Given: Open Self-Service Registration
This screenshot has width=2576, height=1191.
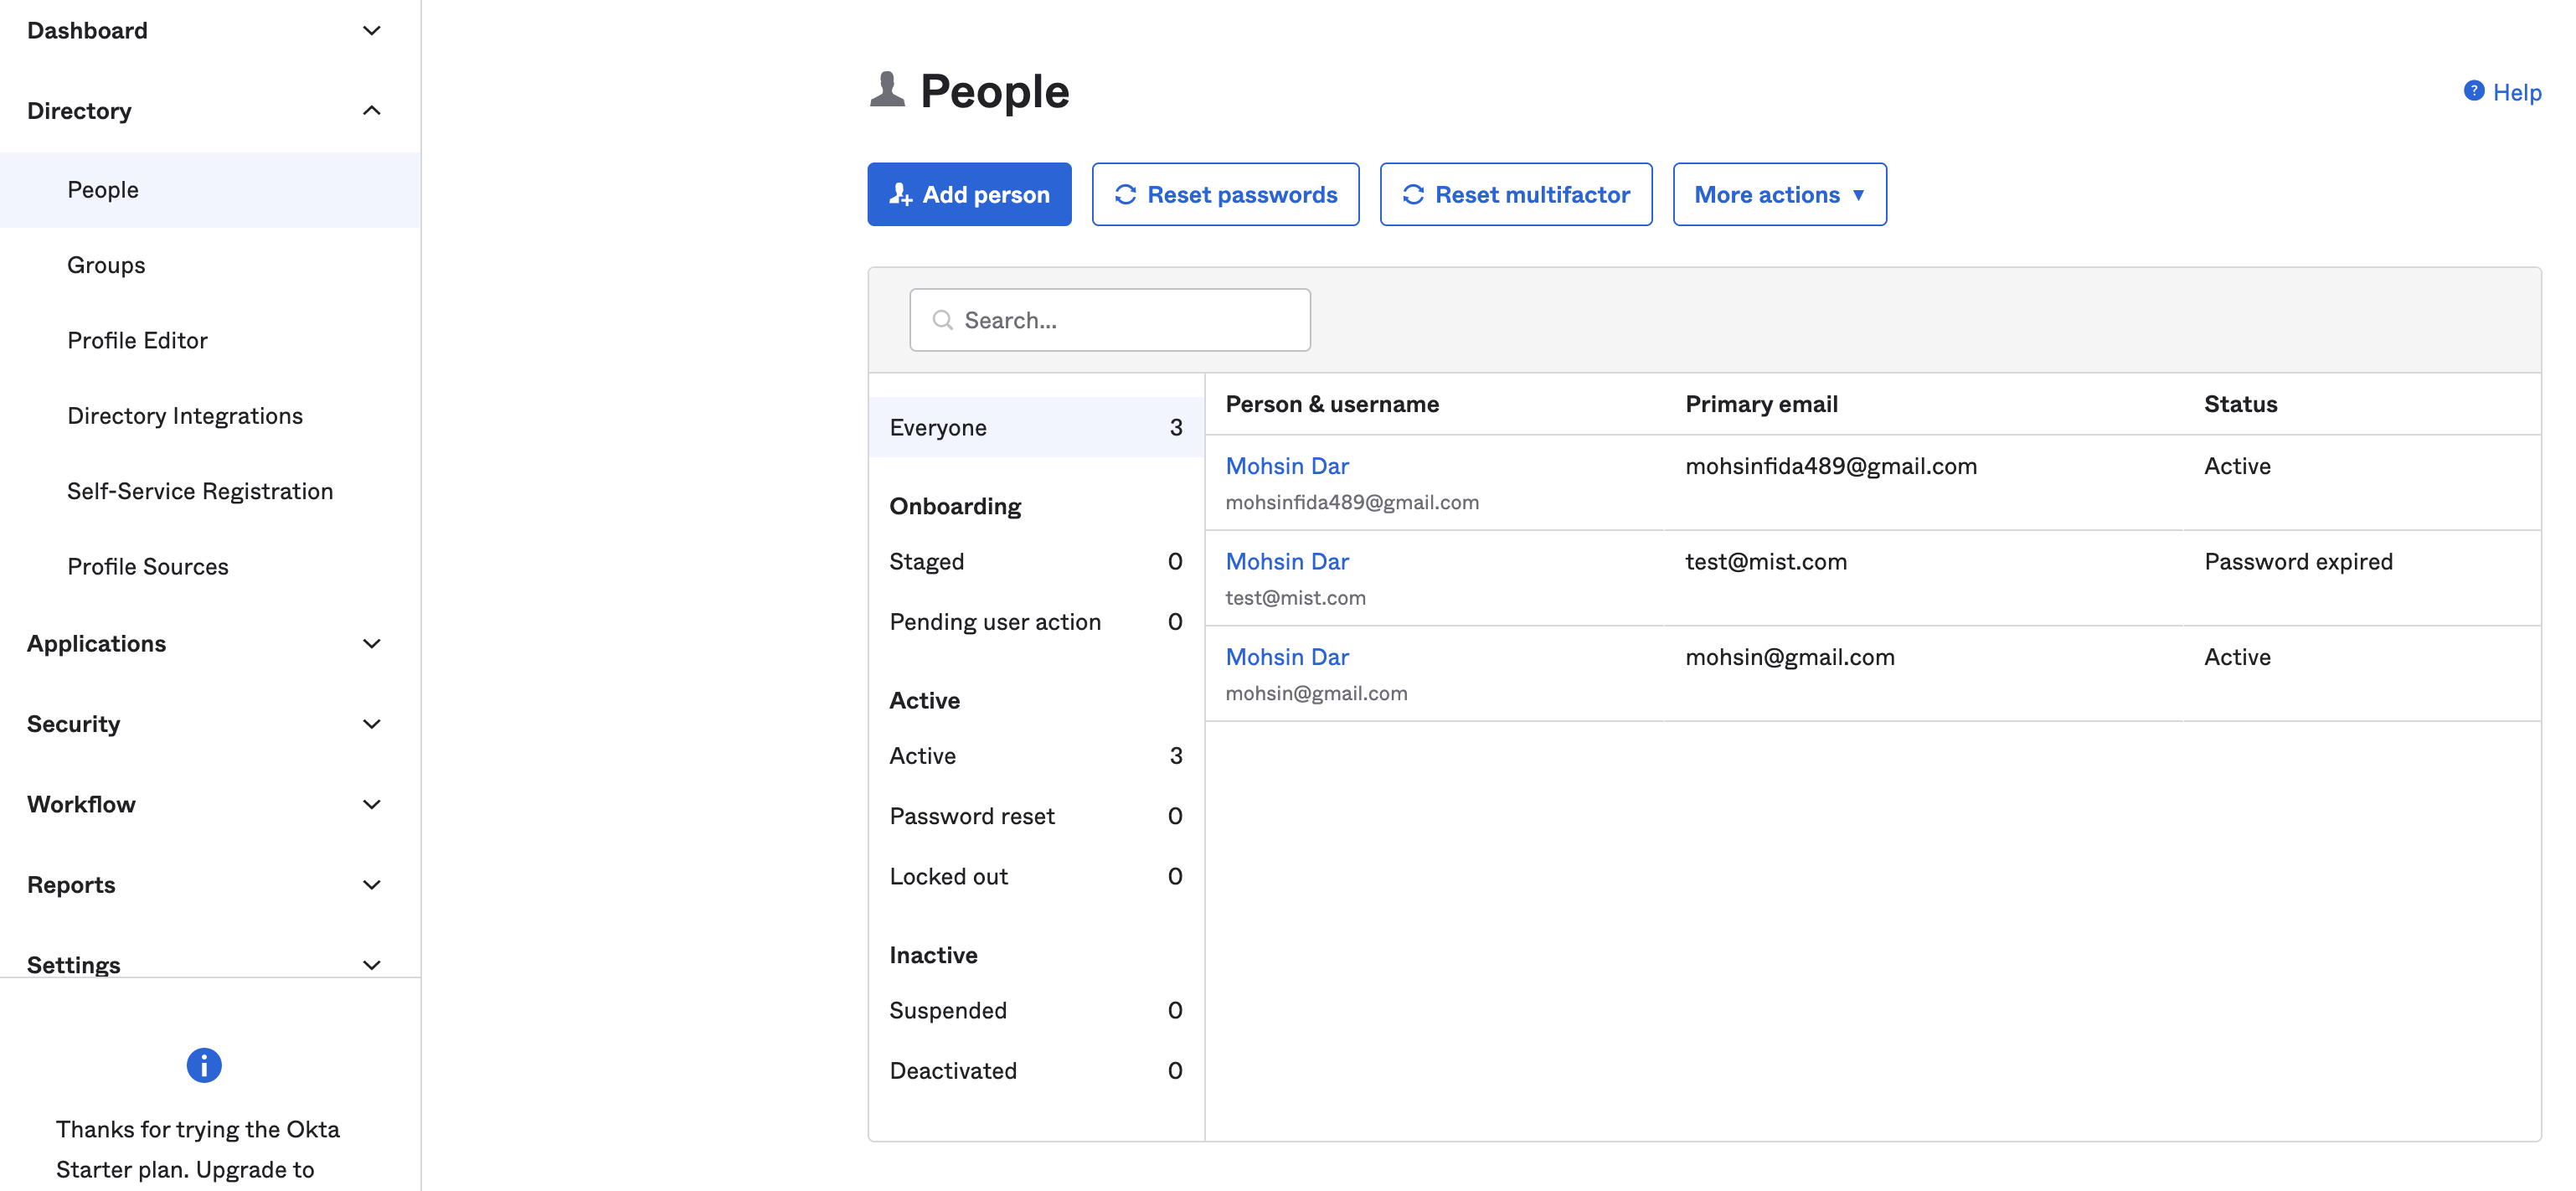Looking at the screenshot, I should pos(200,491).
